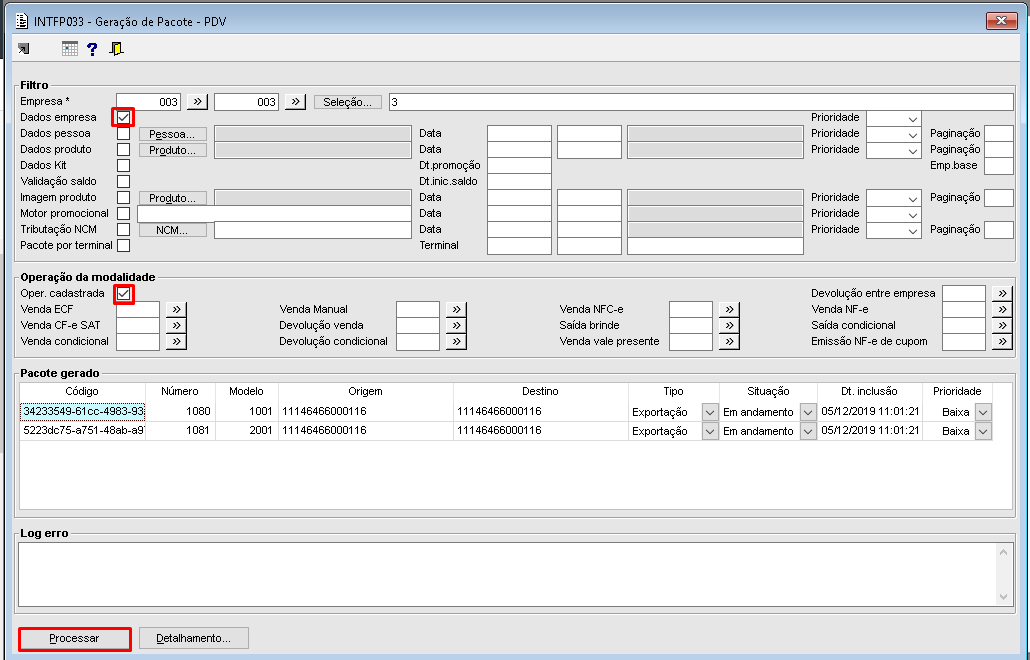
Task: Uncheck the Dados empresa checkbox
Action: pyautogui.click(x=123, y=118)
